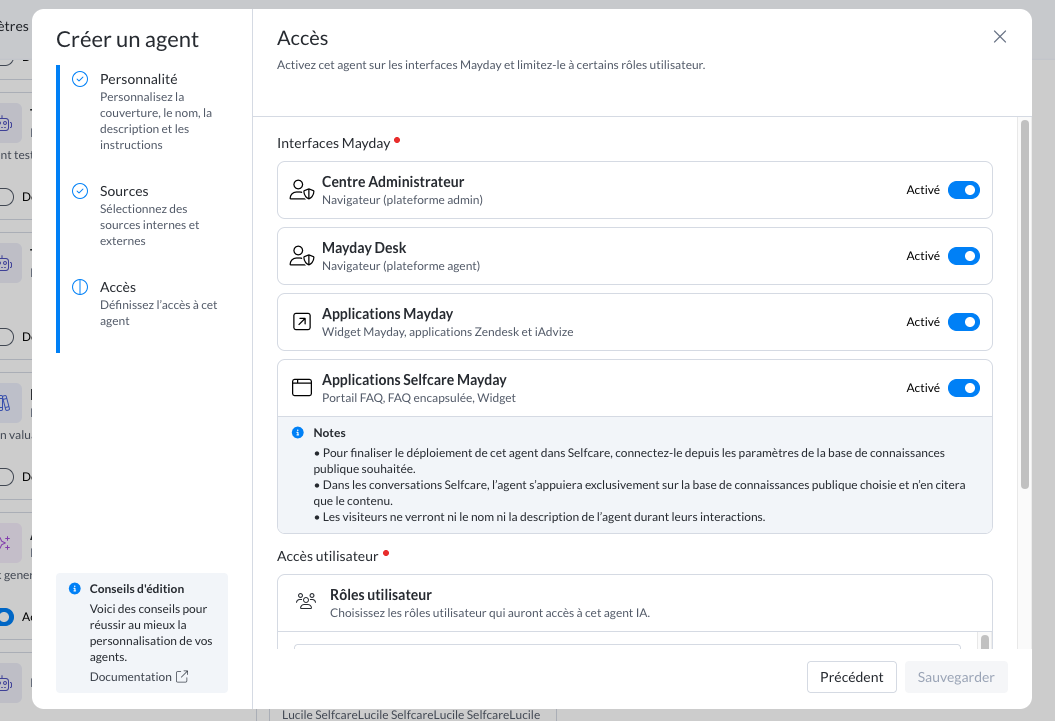Click the Applications Selfcare Mayday window icon
The height and width of the screenshot is (721, 1055).
click(301, 388)
